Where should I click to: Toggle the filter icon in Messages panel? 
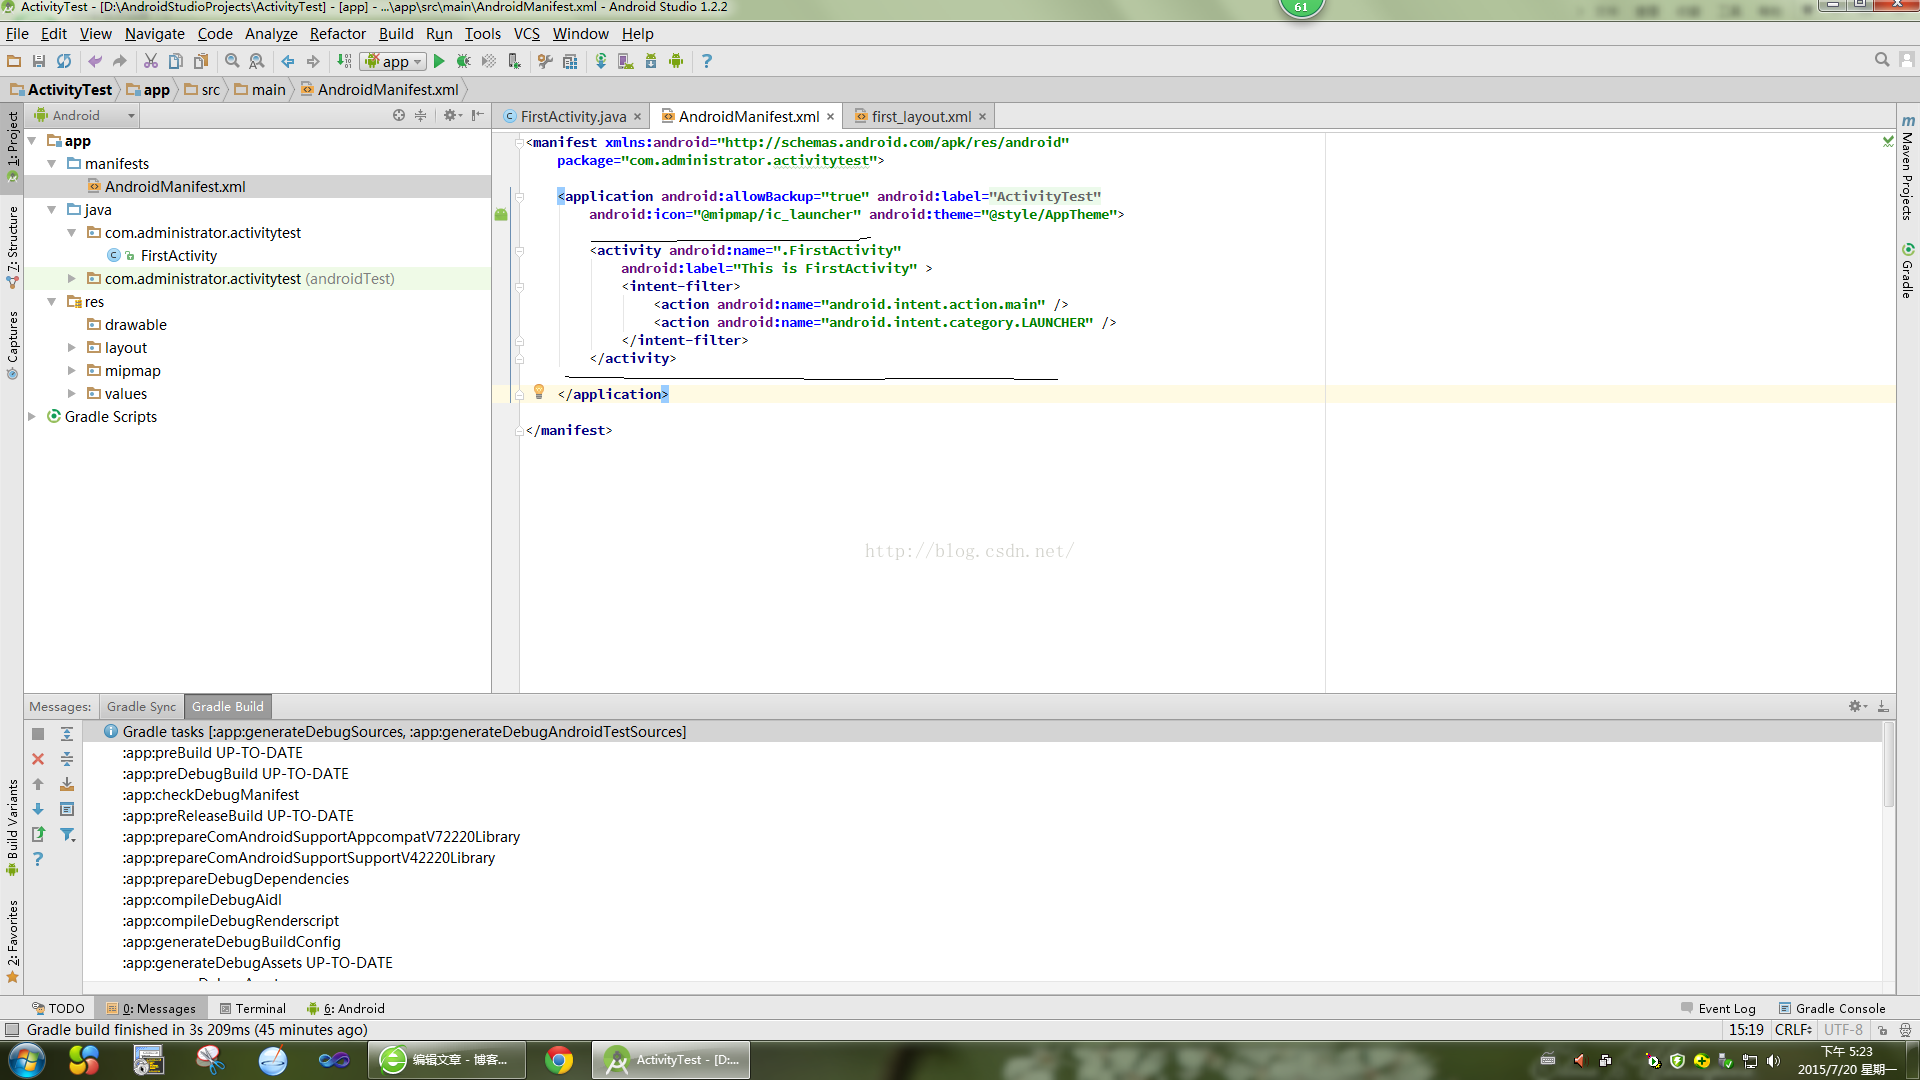67,834
